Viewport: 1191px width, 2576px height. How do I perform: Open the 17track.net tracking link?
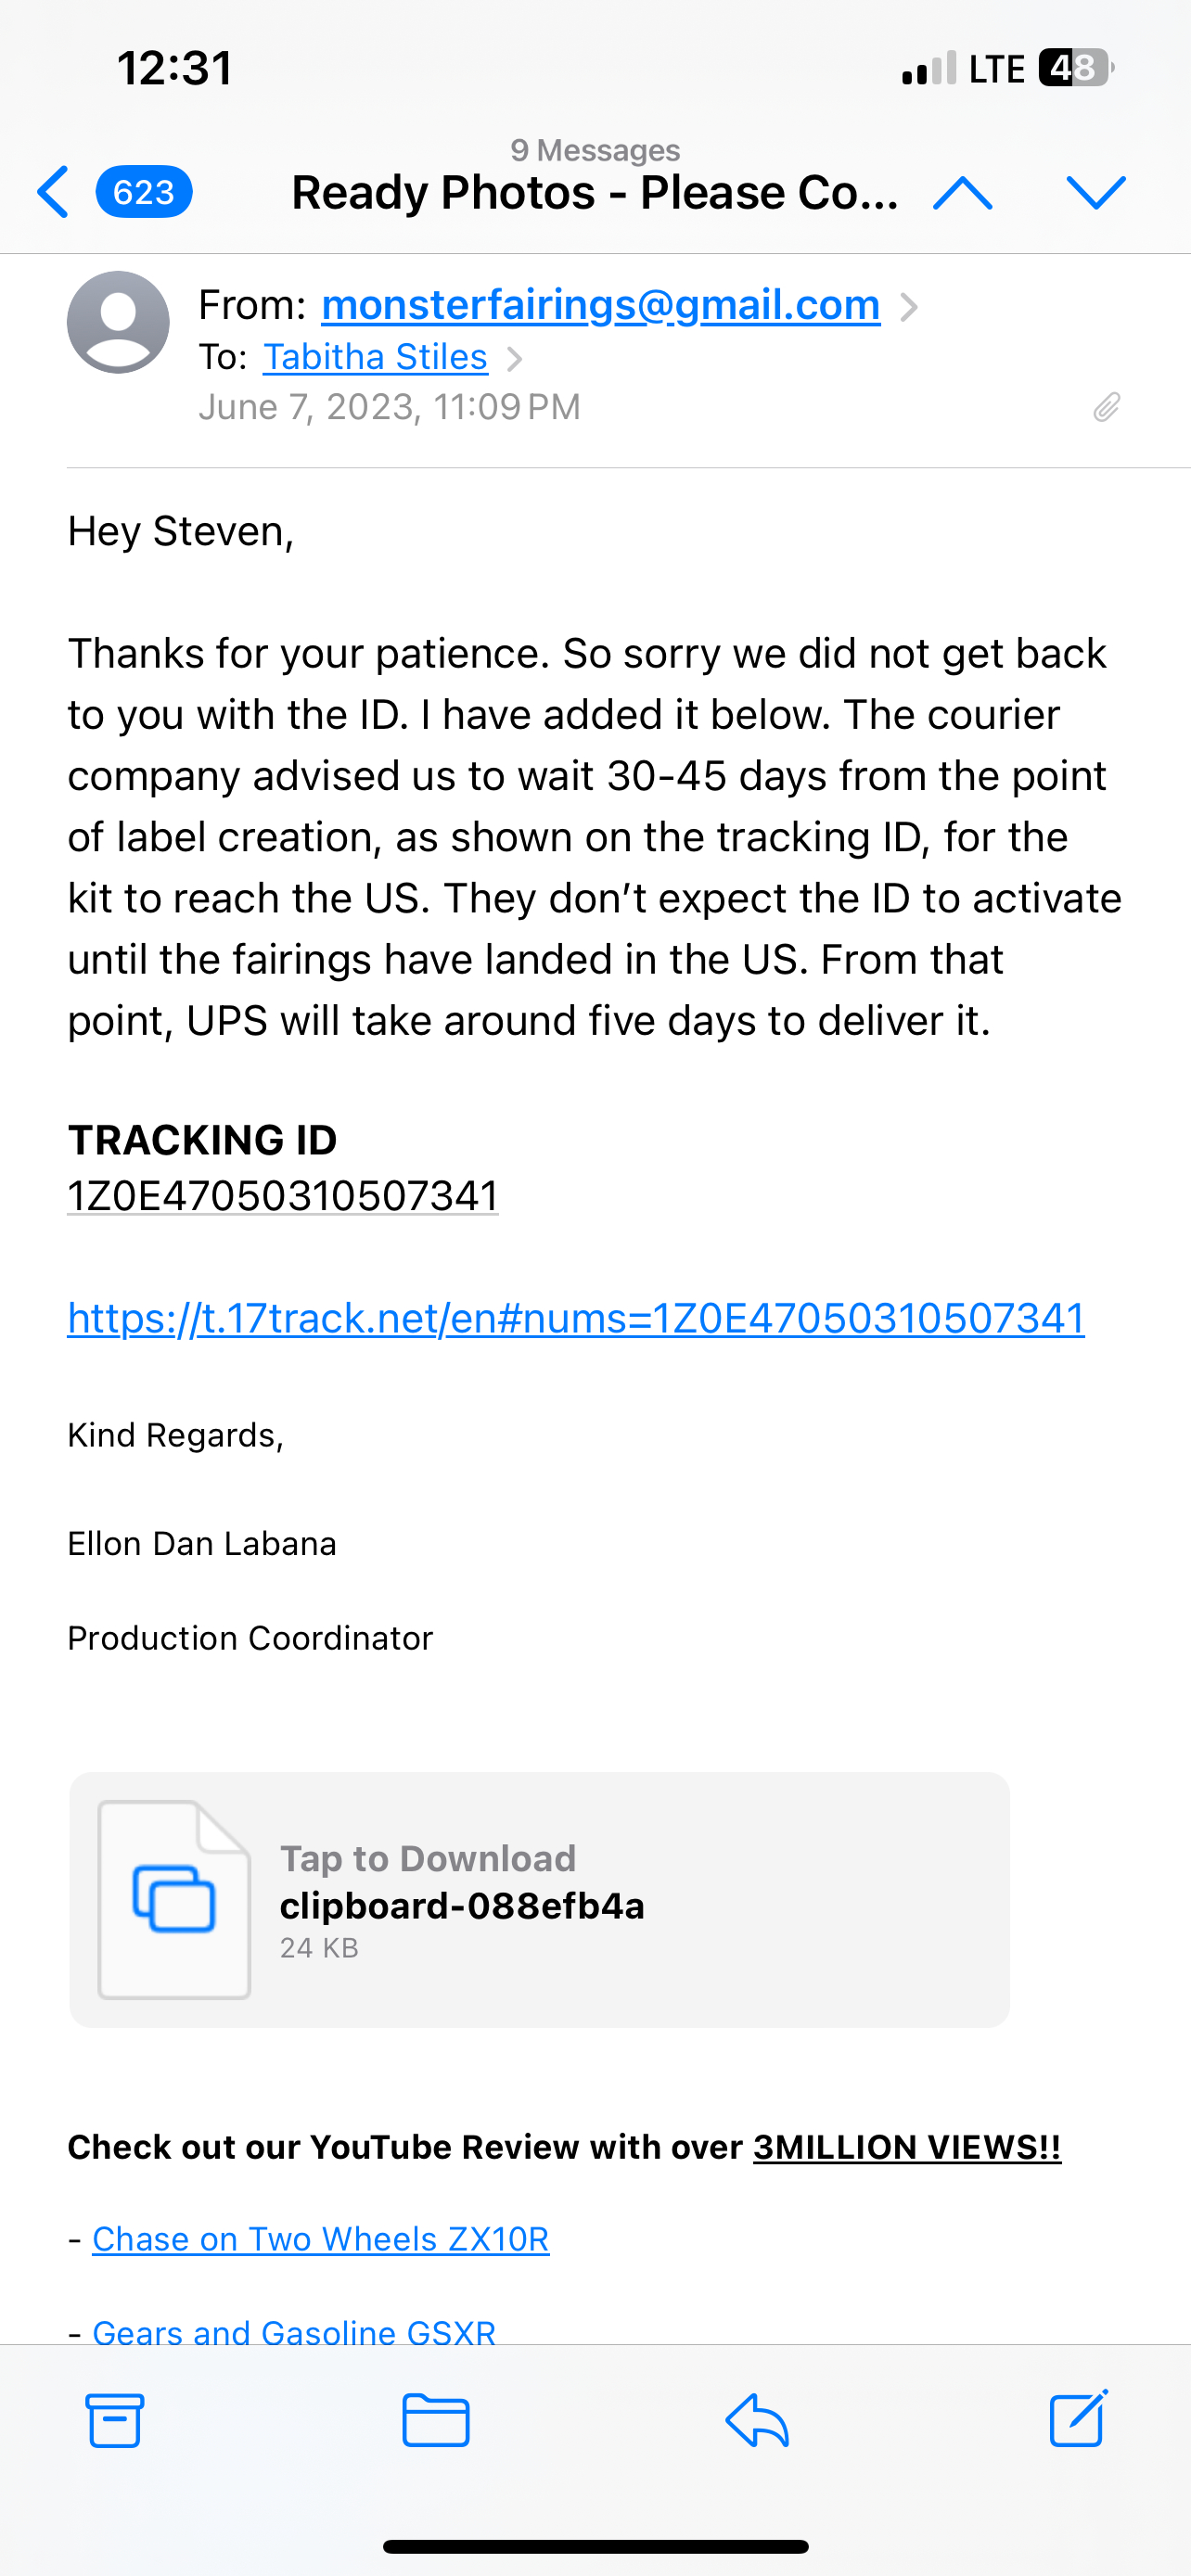[576, 1318]
